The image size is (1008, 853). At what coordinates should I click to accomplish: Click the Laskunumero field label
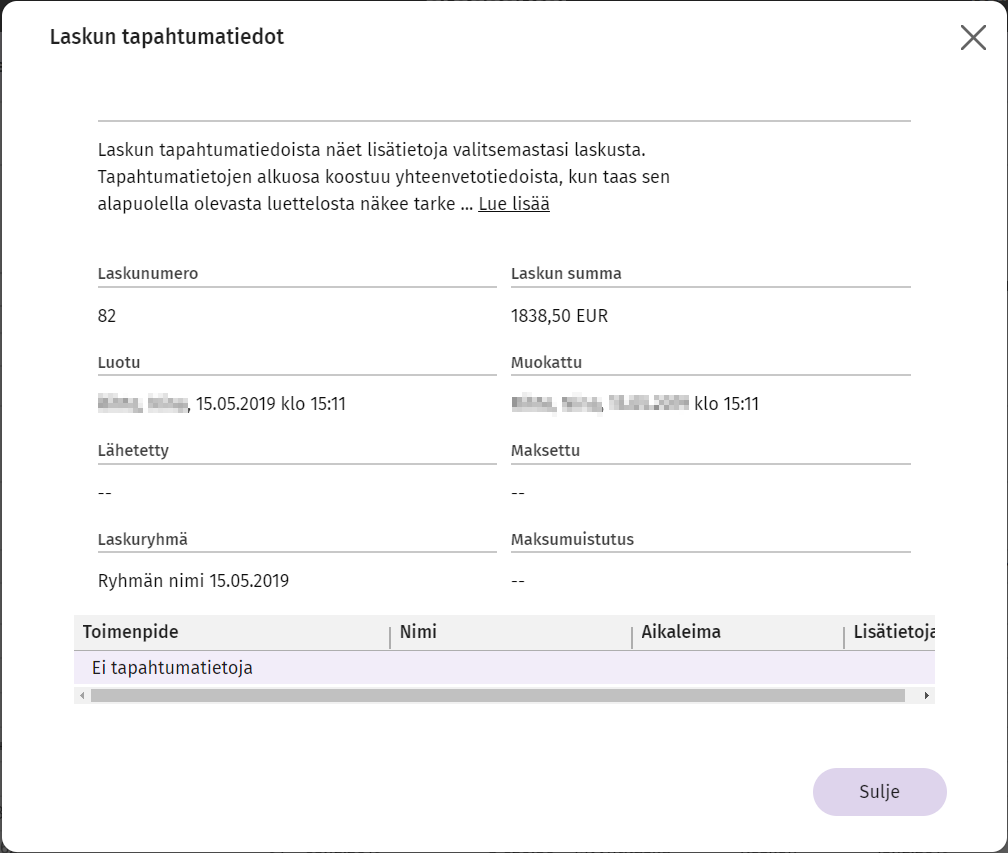[148, 273]
